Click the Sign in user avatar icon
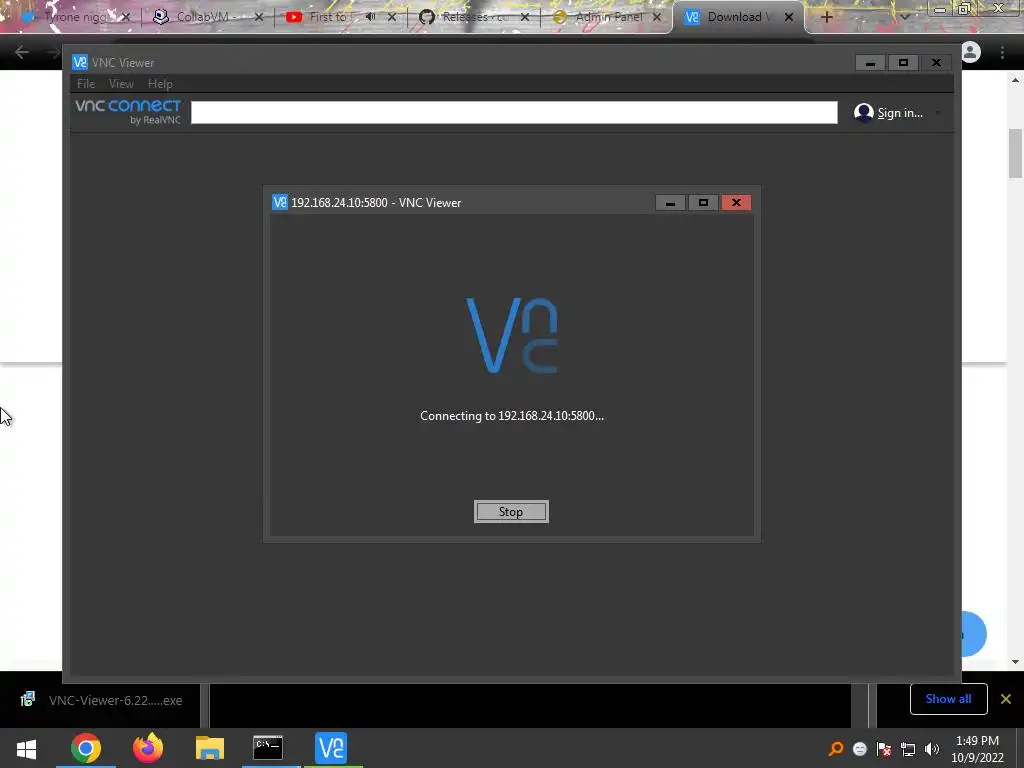The image size is (1024, 768). pos(863,112)
